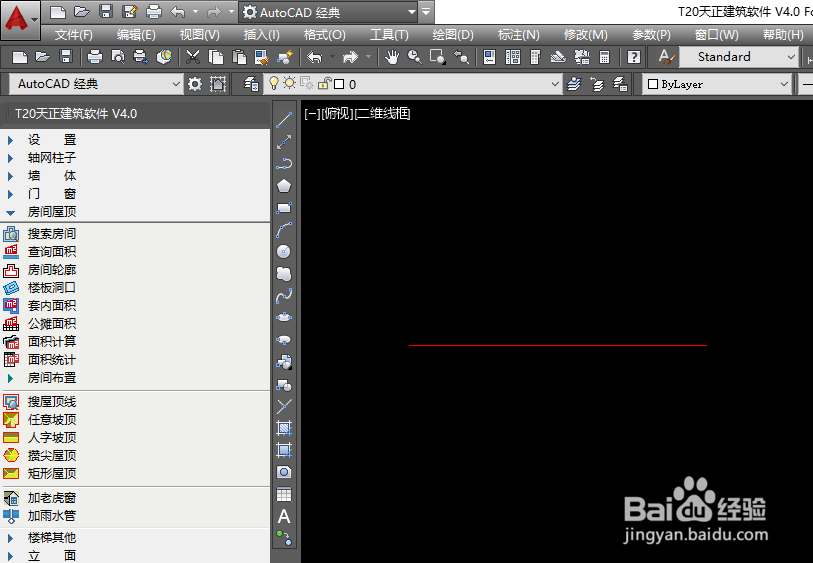Open the 绘图(D) menu
Screen dimensions: 813x563
click(x=453, y=35)
